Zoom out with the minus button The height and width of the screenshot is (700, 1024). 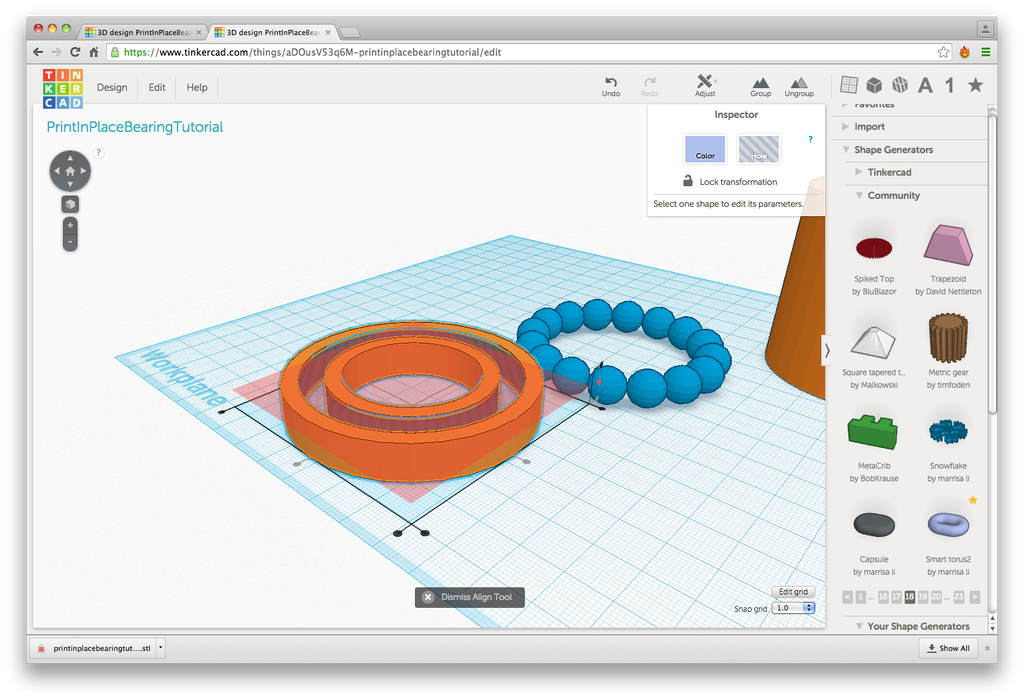click(70, 242)
